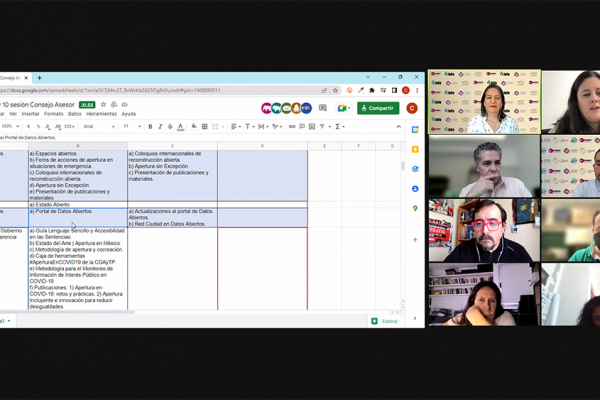Open the comment history icon

tap(323, 108)
